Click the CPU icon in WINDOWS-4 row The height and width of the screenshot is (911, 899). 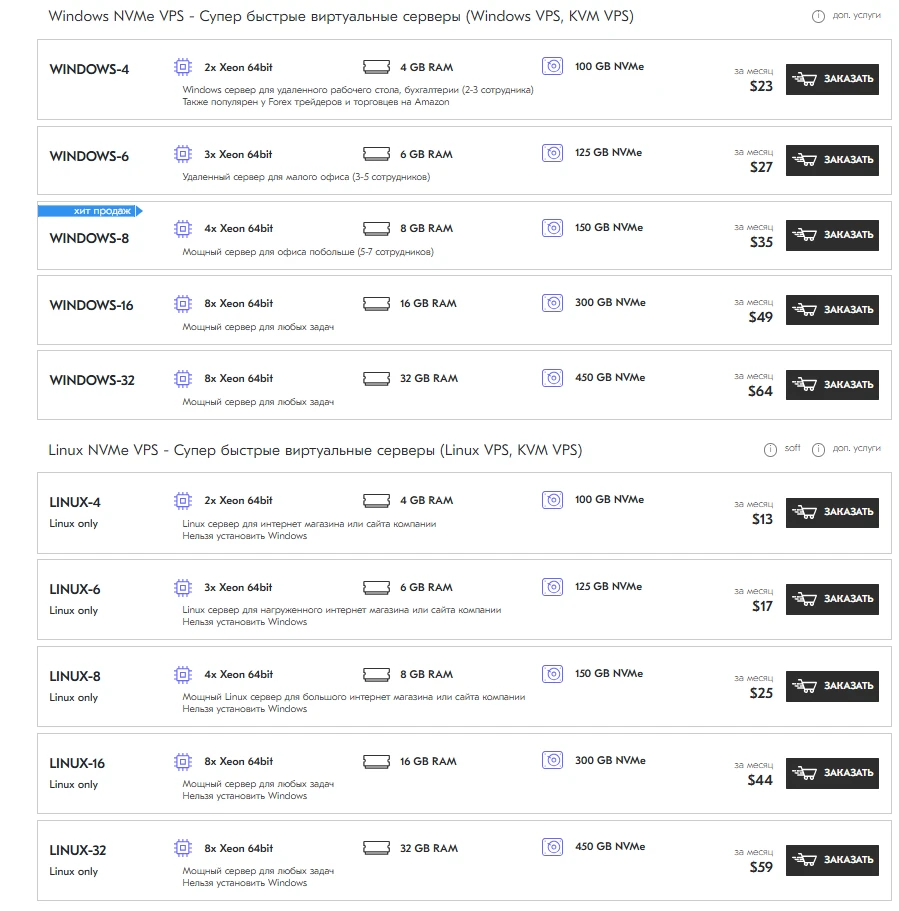(x=182, y=67)
